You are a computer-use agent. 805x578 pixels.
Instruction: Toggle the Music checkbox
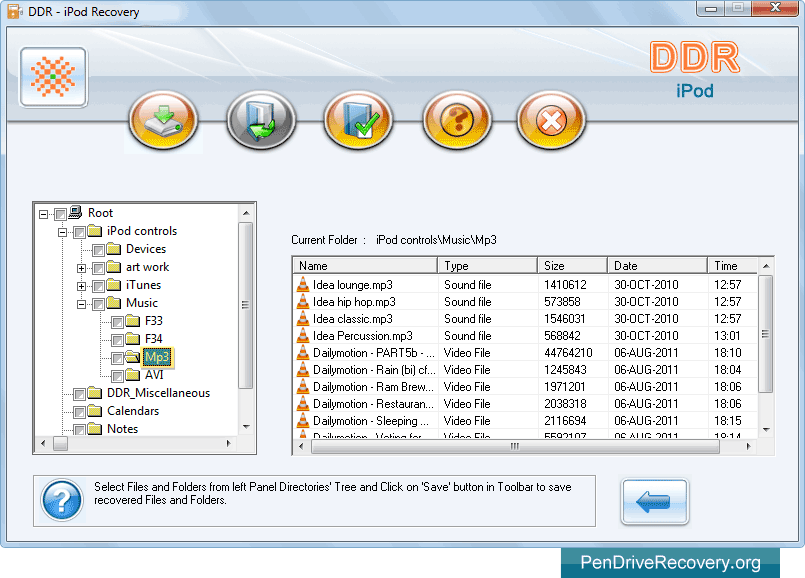(x=99, y=304)
